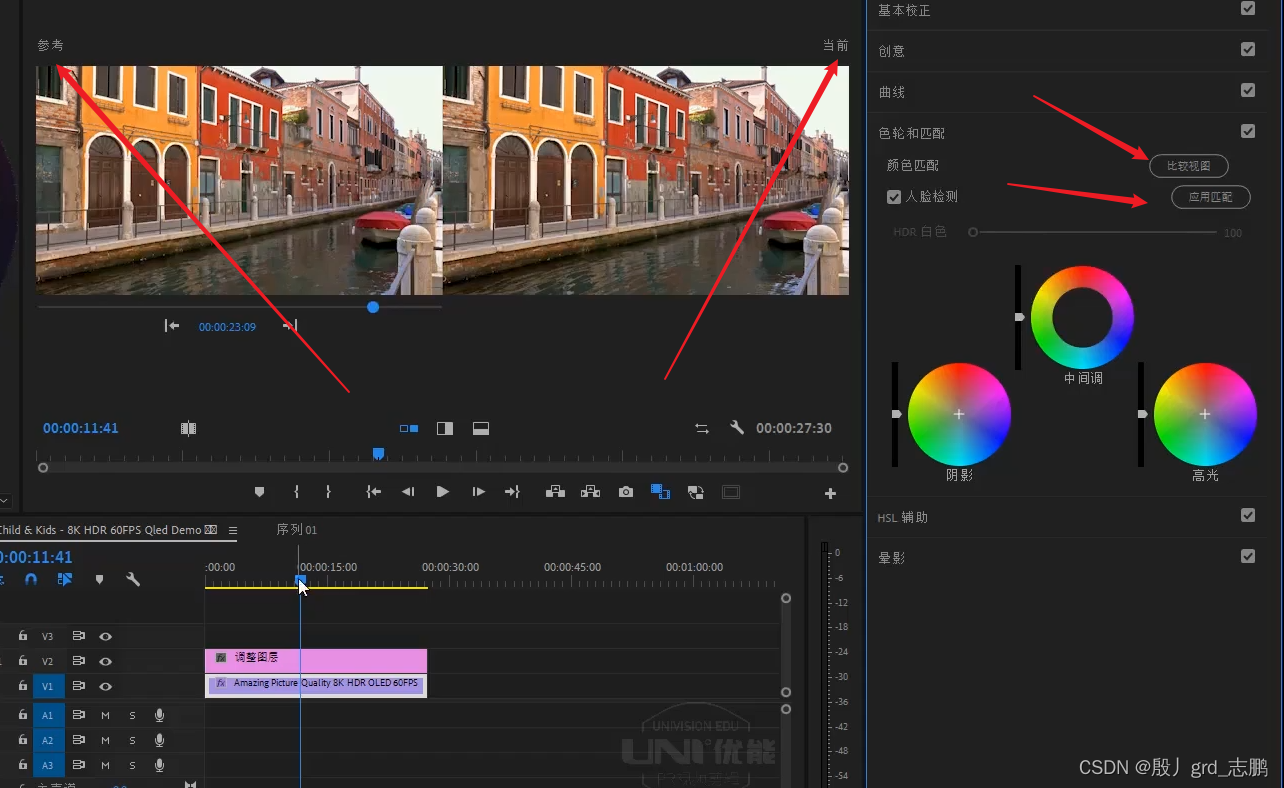Solo the A3 track
This screenshot has width=1284, height=788.
tap(132, 766)
